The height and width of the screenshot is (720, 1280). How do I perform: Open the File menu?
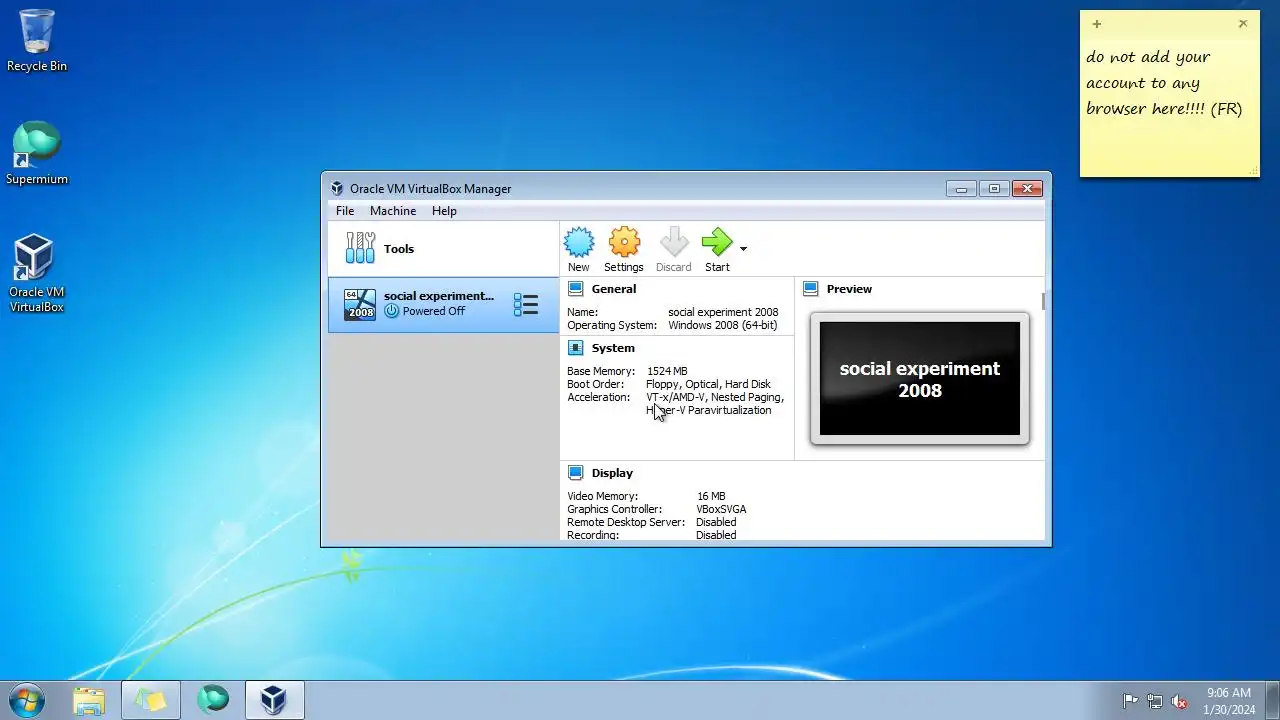point(345,211)
